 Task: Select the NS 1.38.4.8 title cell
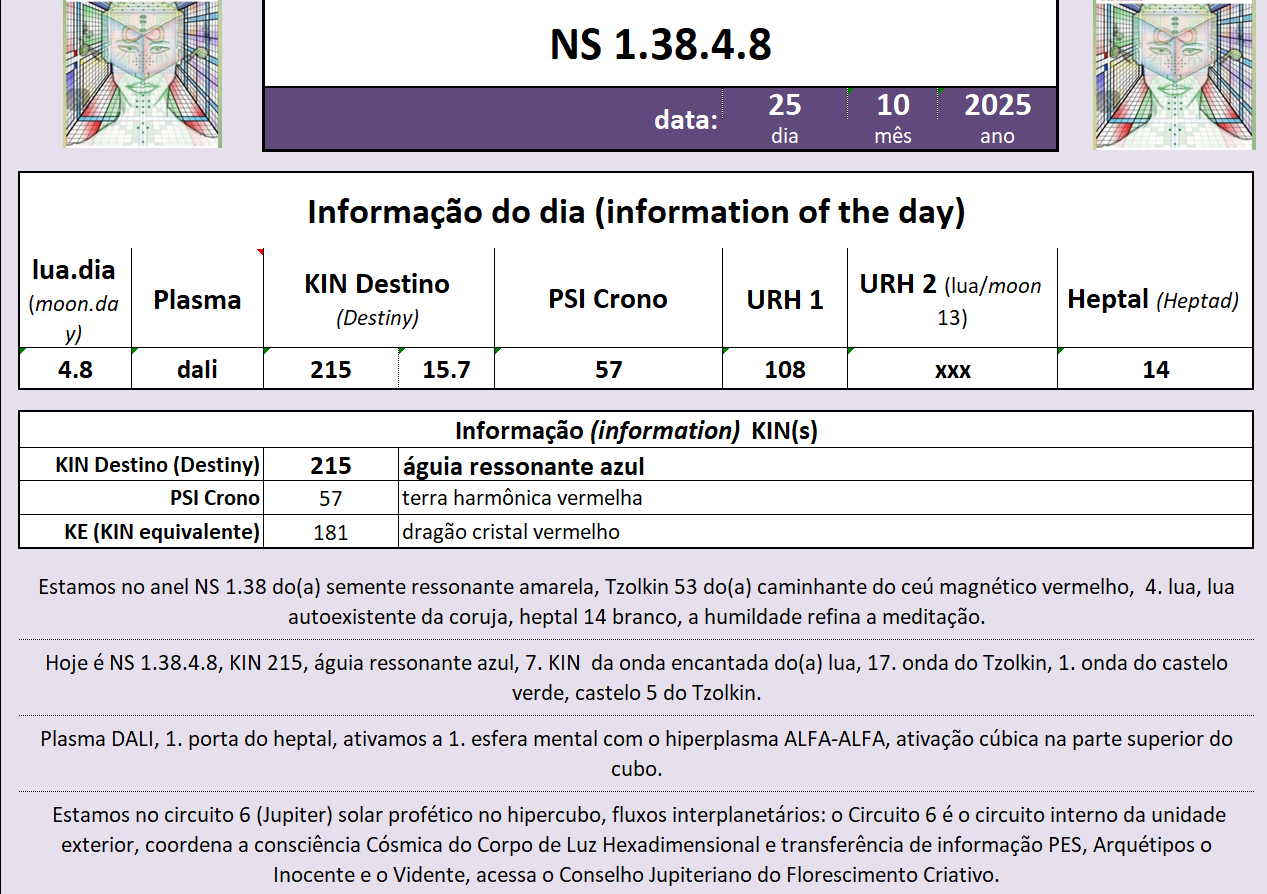pyautogui.click(x=660, y=44)
